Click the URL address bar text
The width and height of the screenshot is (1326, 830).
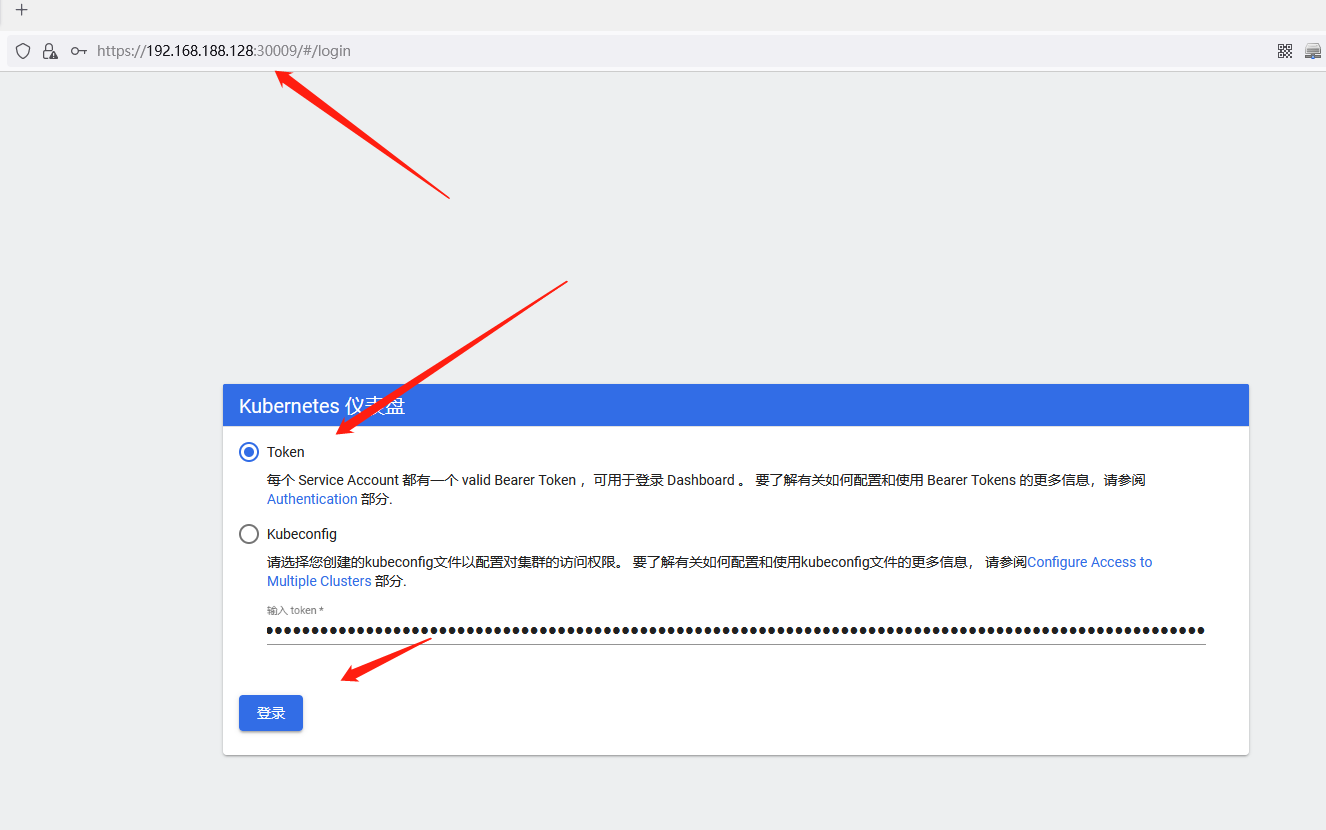pos(224,51)
